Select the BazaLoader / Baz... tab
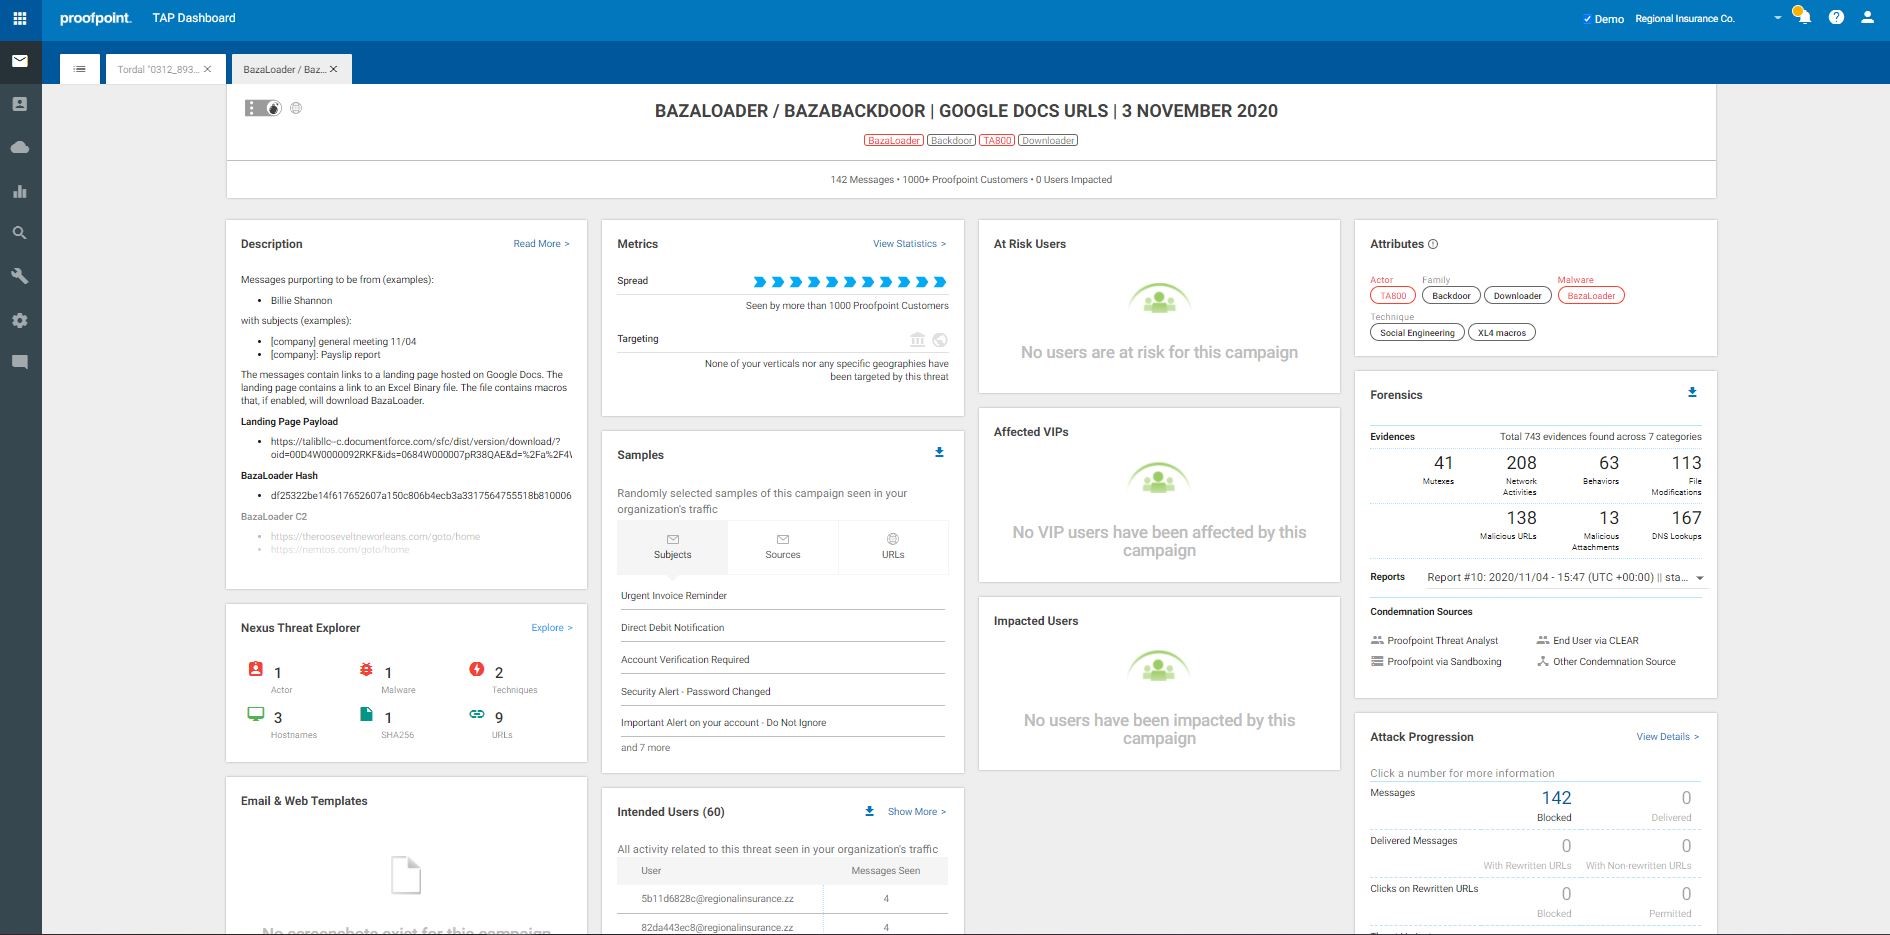 point(284,70)
